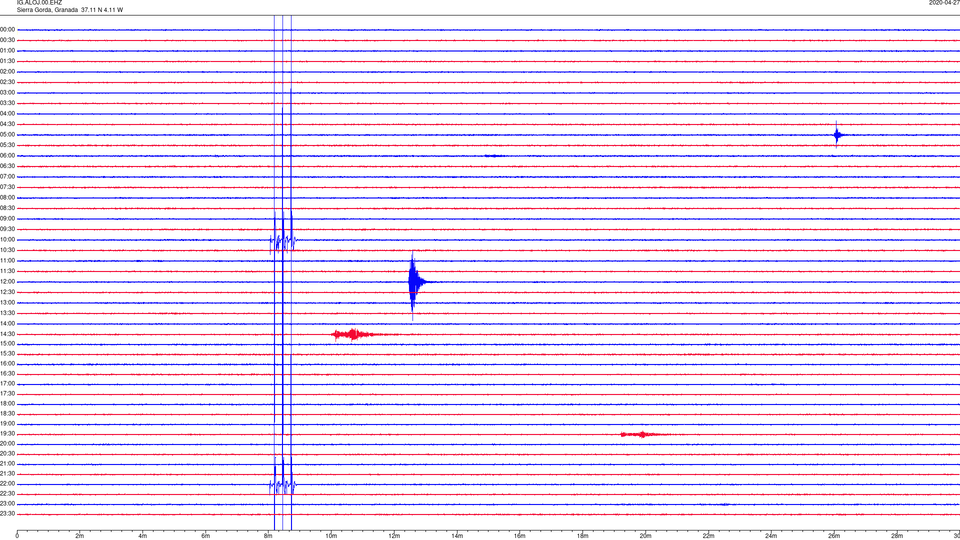The height and width of the screenshot is (540, 960).
Task: Click the 28m tick label on time axis
Action: click(897, 536)
